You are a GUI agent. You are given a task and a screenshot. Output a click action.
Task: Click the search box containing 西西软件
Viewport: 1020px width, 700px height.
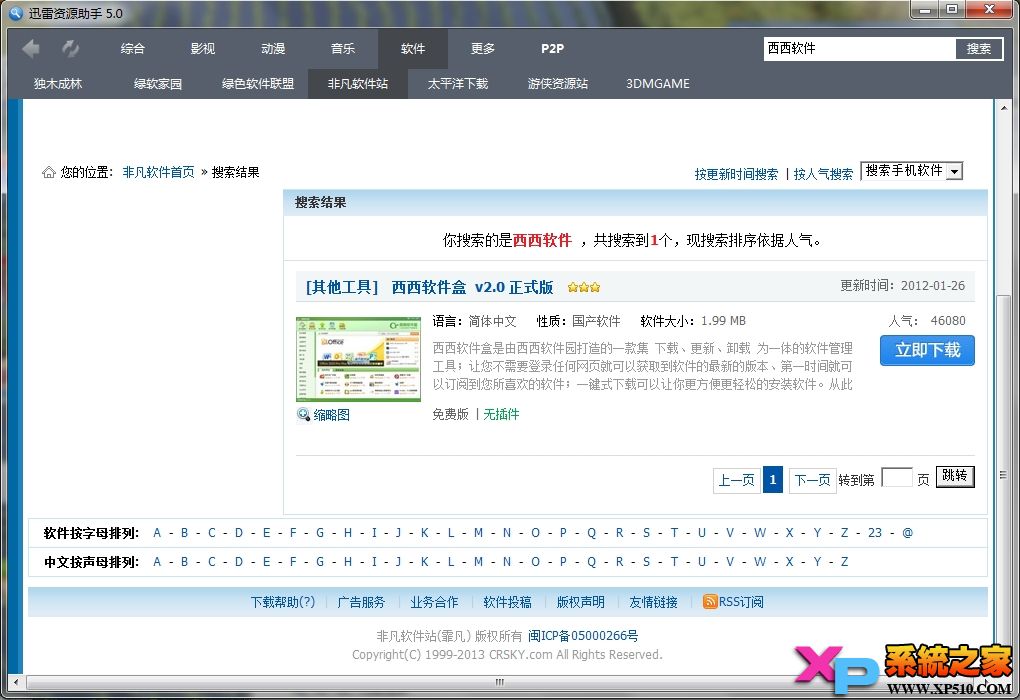pyautogui.click(x=859, y=48)
